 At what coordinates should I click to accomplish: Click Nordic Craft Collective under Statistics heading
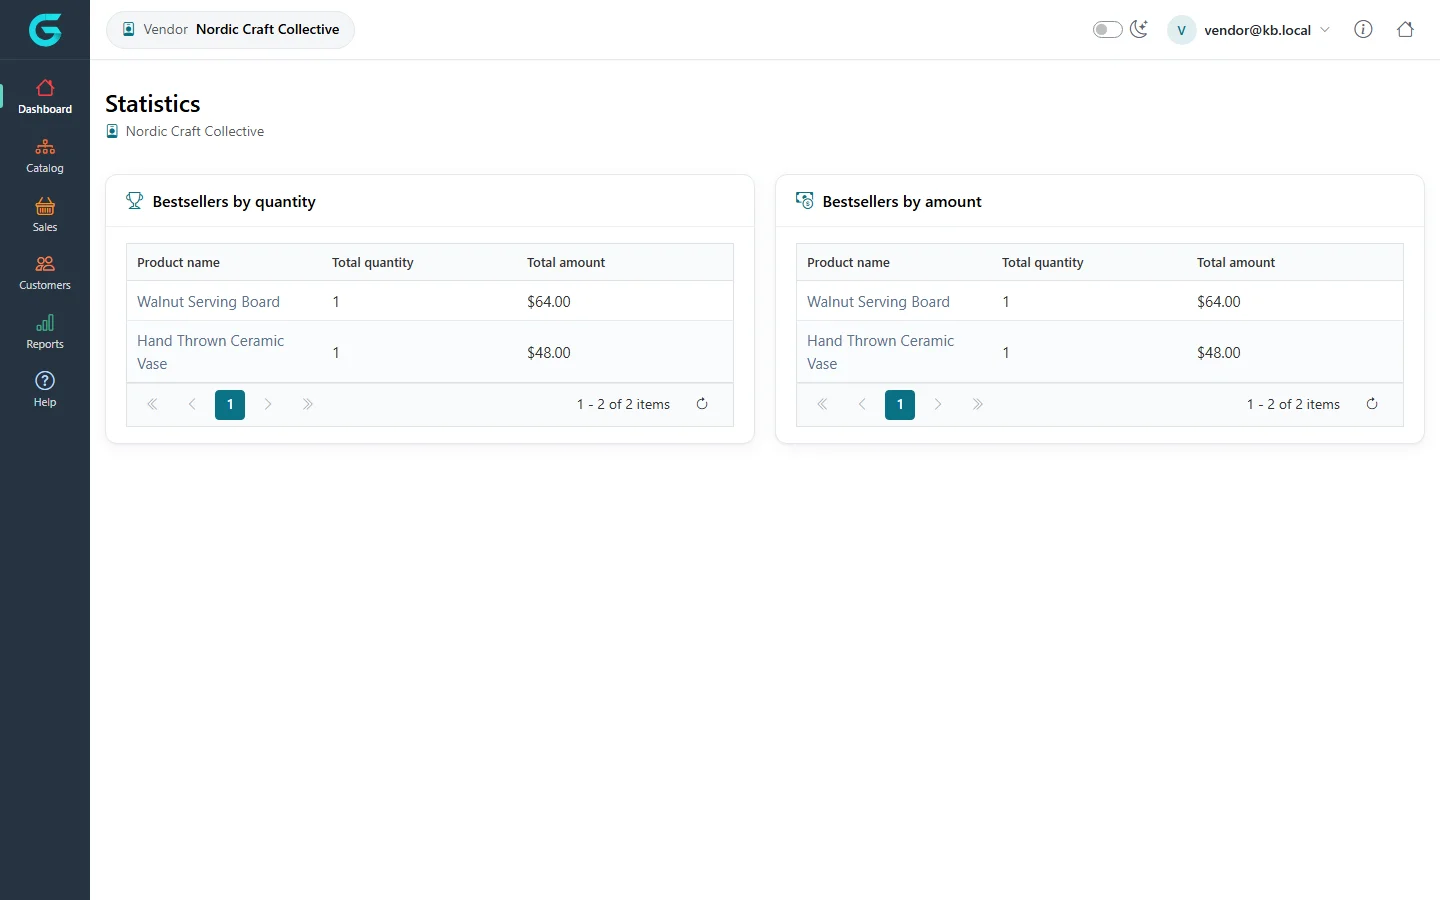(x=195, y=131)
